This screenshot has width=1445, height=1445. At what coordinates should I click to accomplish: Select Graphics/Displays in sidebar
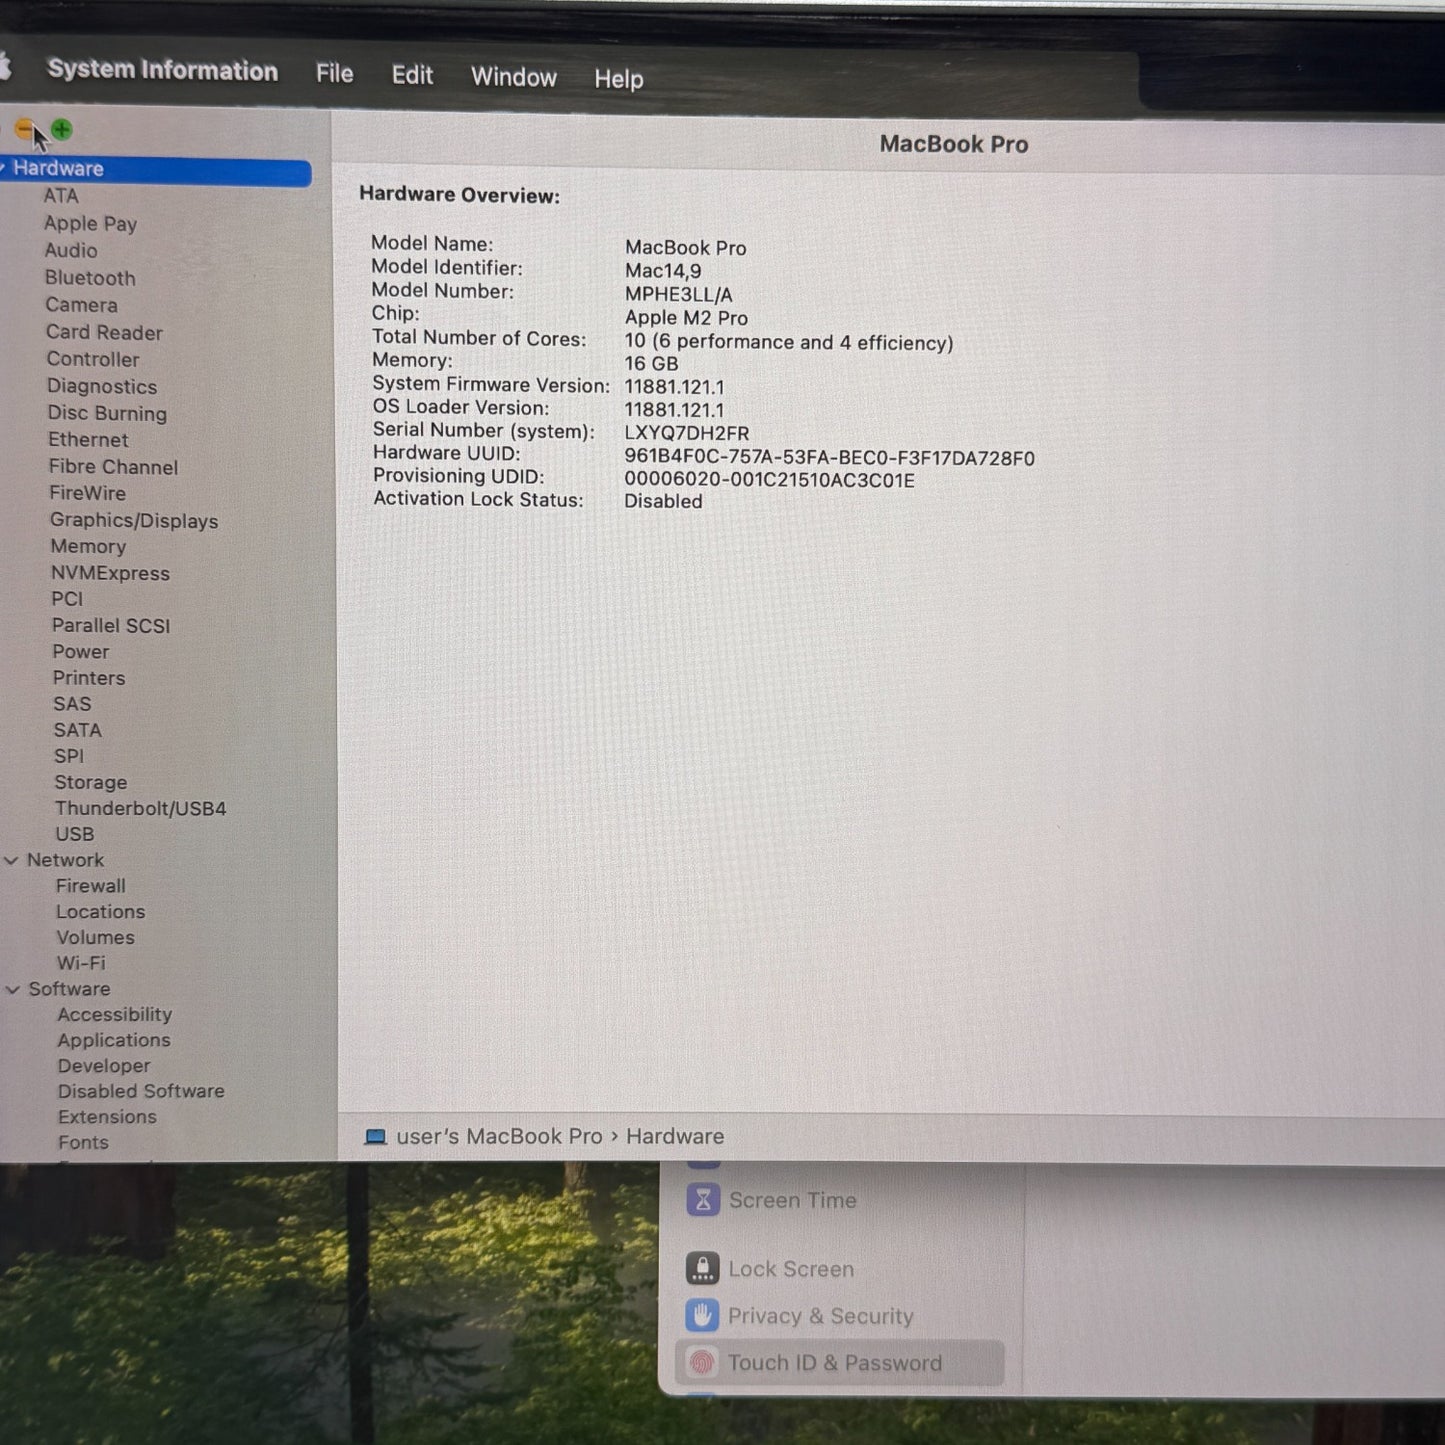(134, 520)
